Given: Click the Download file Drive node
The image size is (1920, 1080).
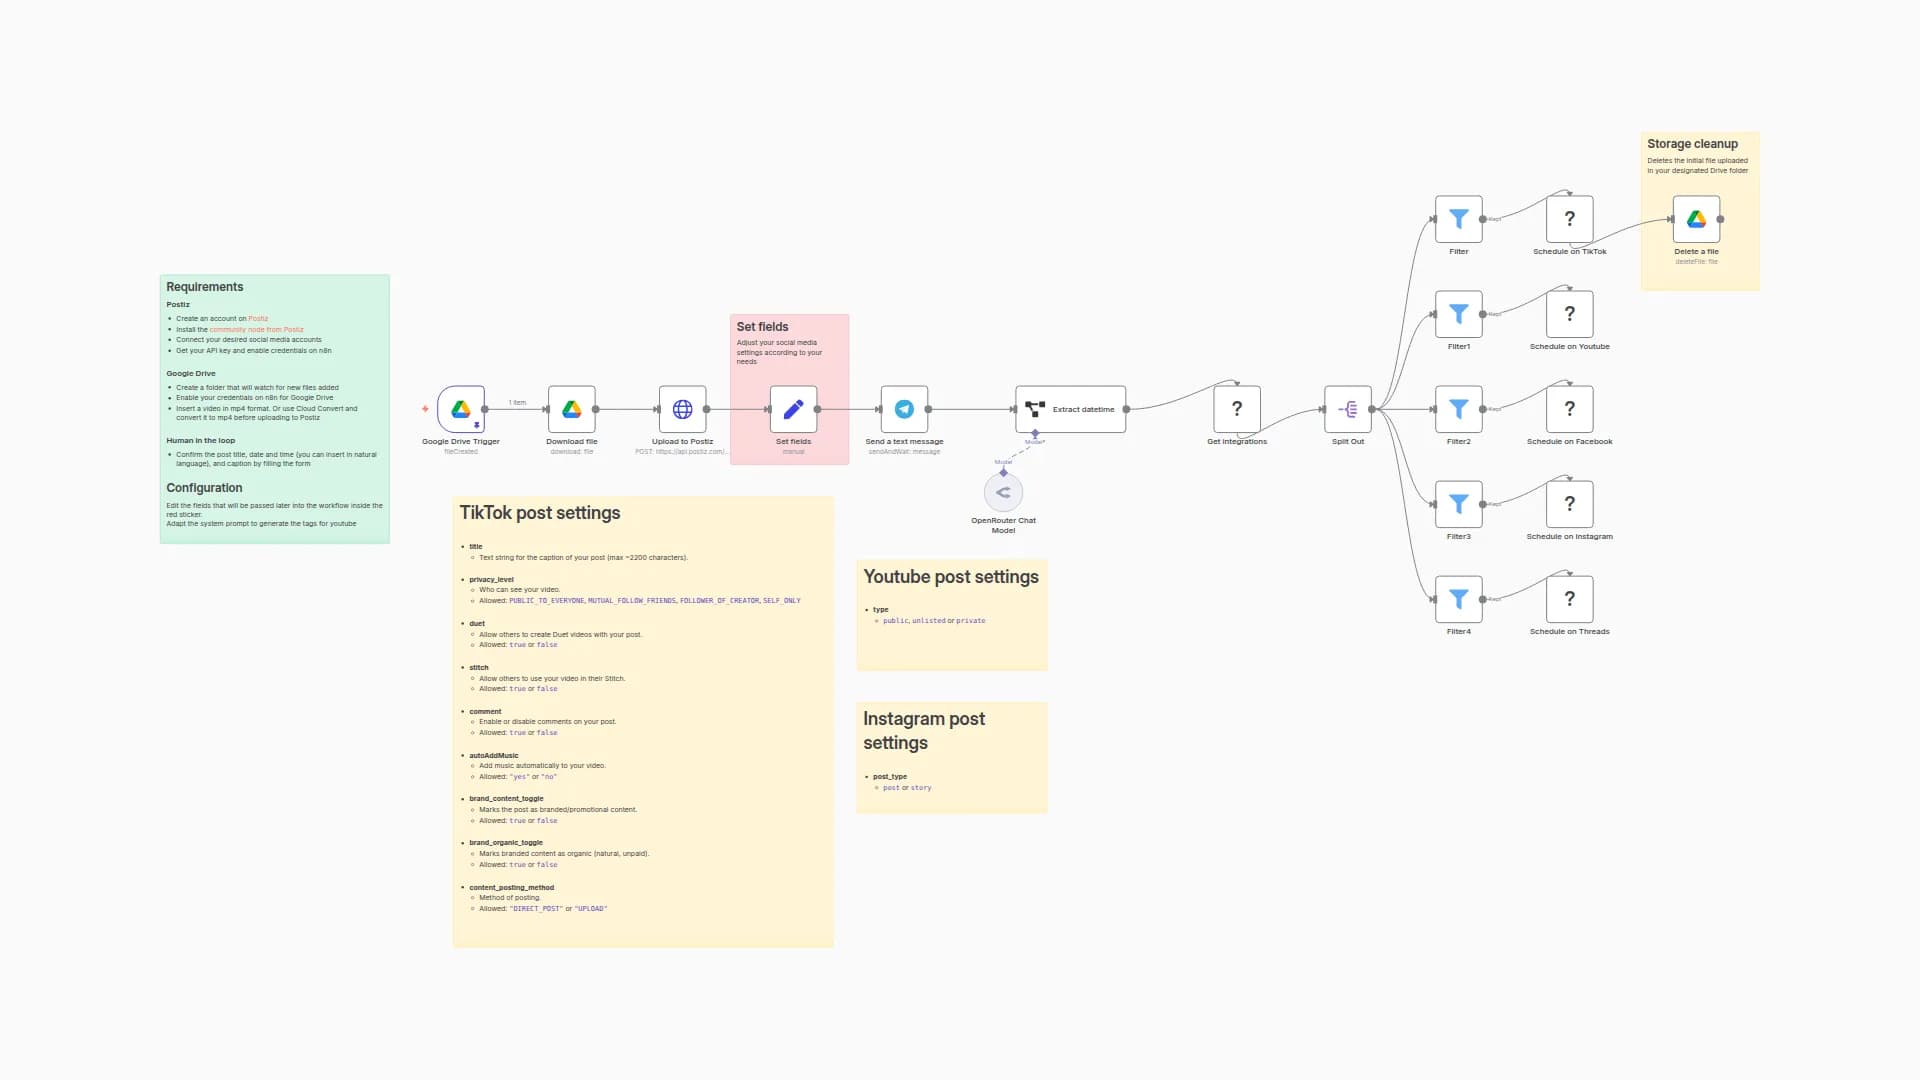Looking at the screenshot, I should [x=572, y=409].
